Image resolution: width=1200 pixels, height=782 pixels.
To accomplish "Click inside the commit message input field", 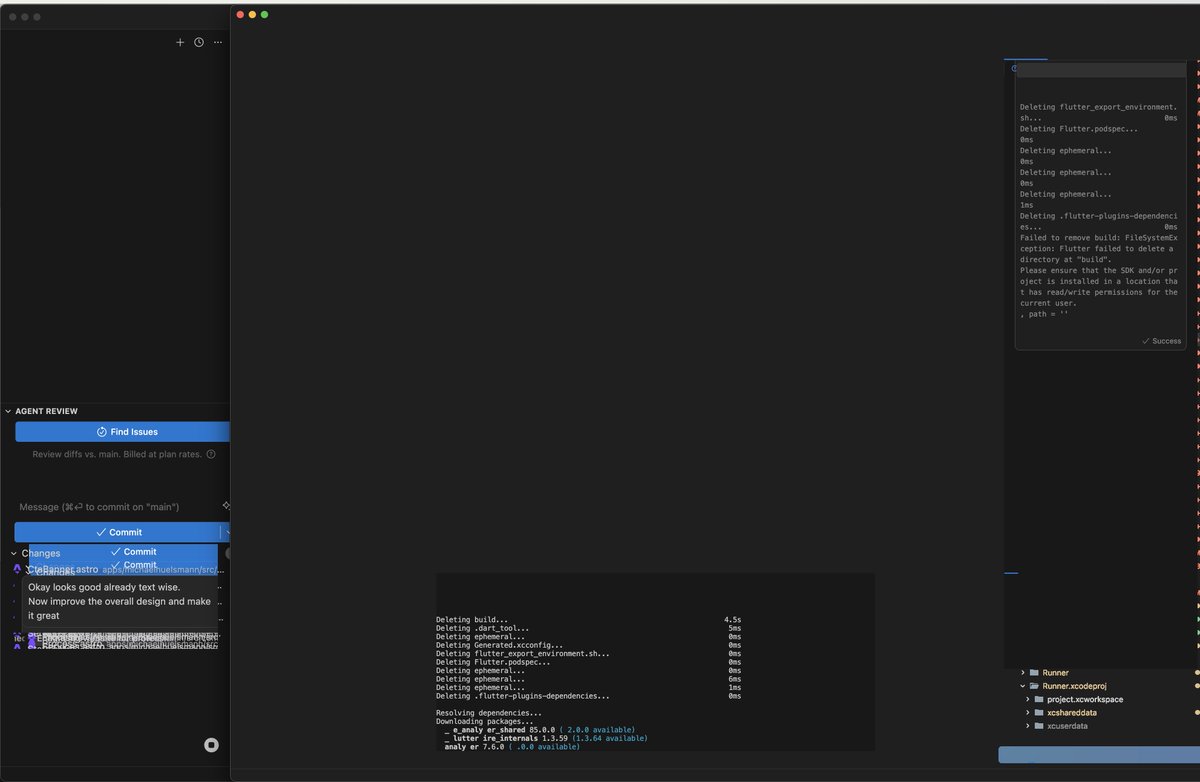I will [110, 506].
